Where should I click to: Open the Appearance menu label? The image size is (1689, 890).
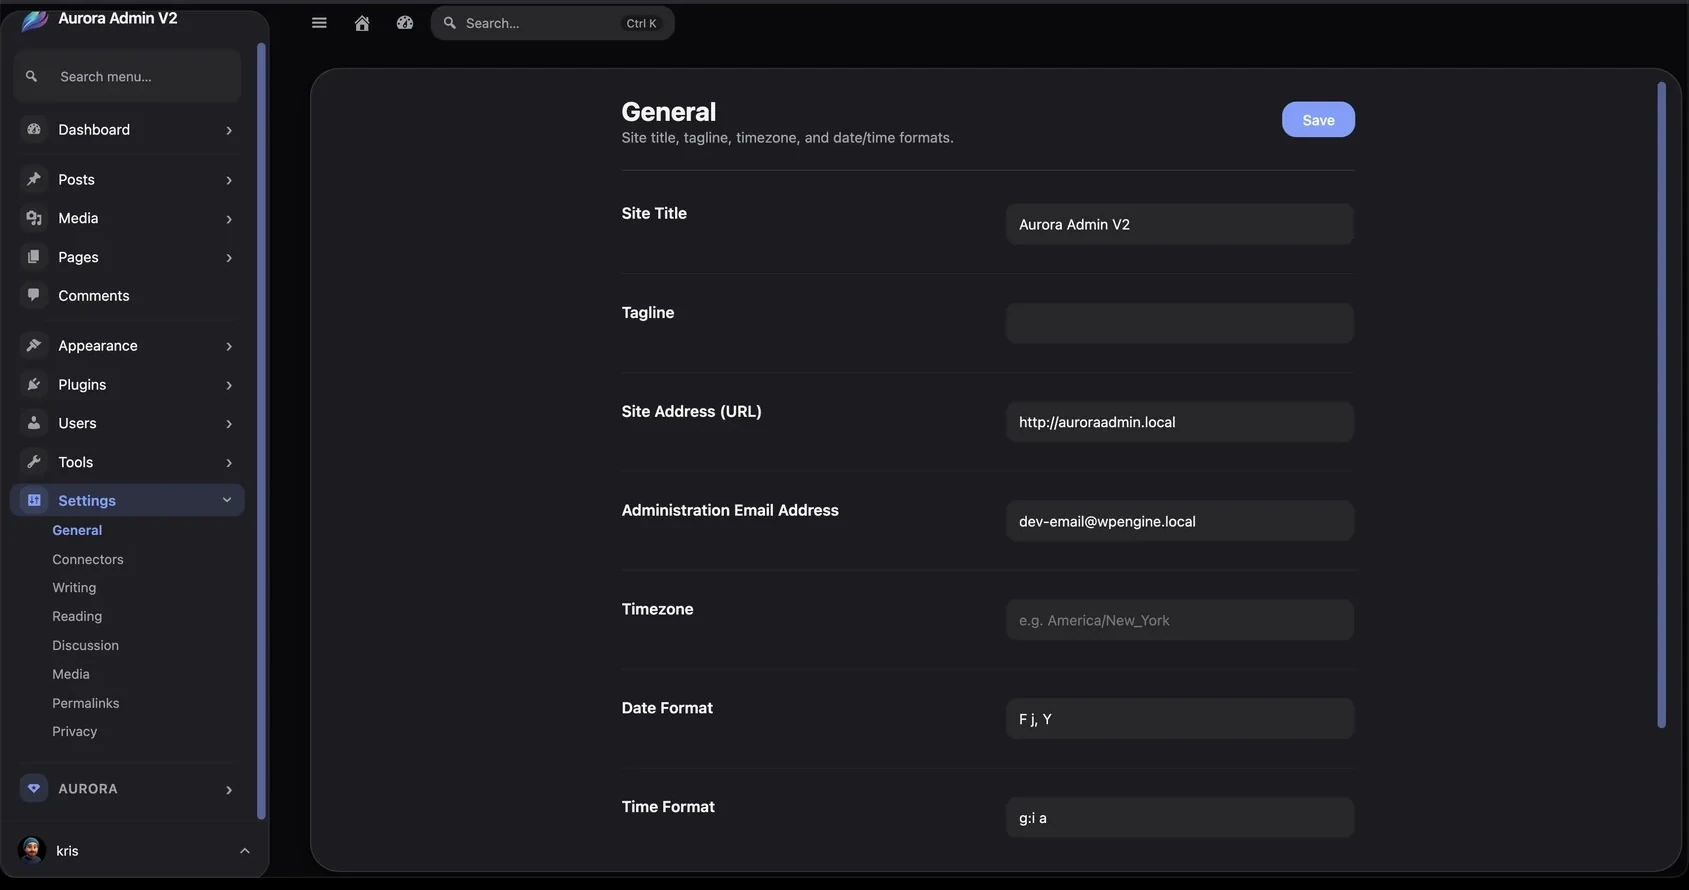point(98,345)
